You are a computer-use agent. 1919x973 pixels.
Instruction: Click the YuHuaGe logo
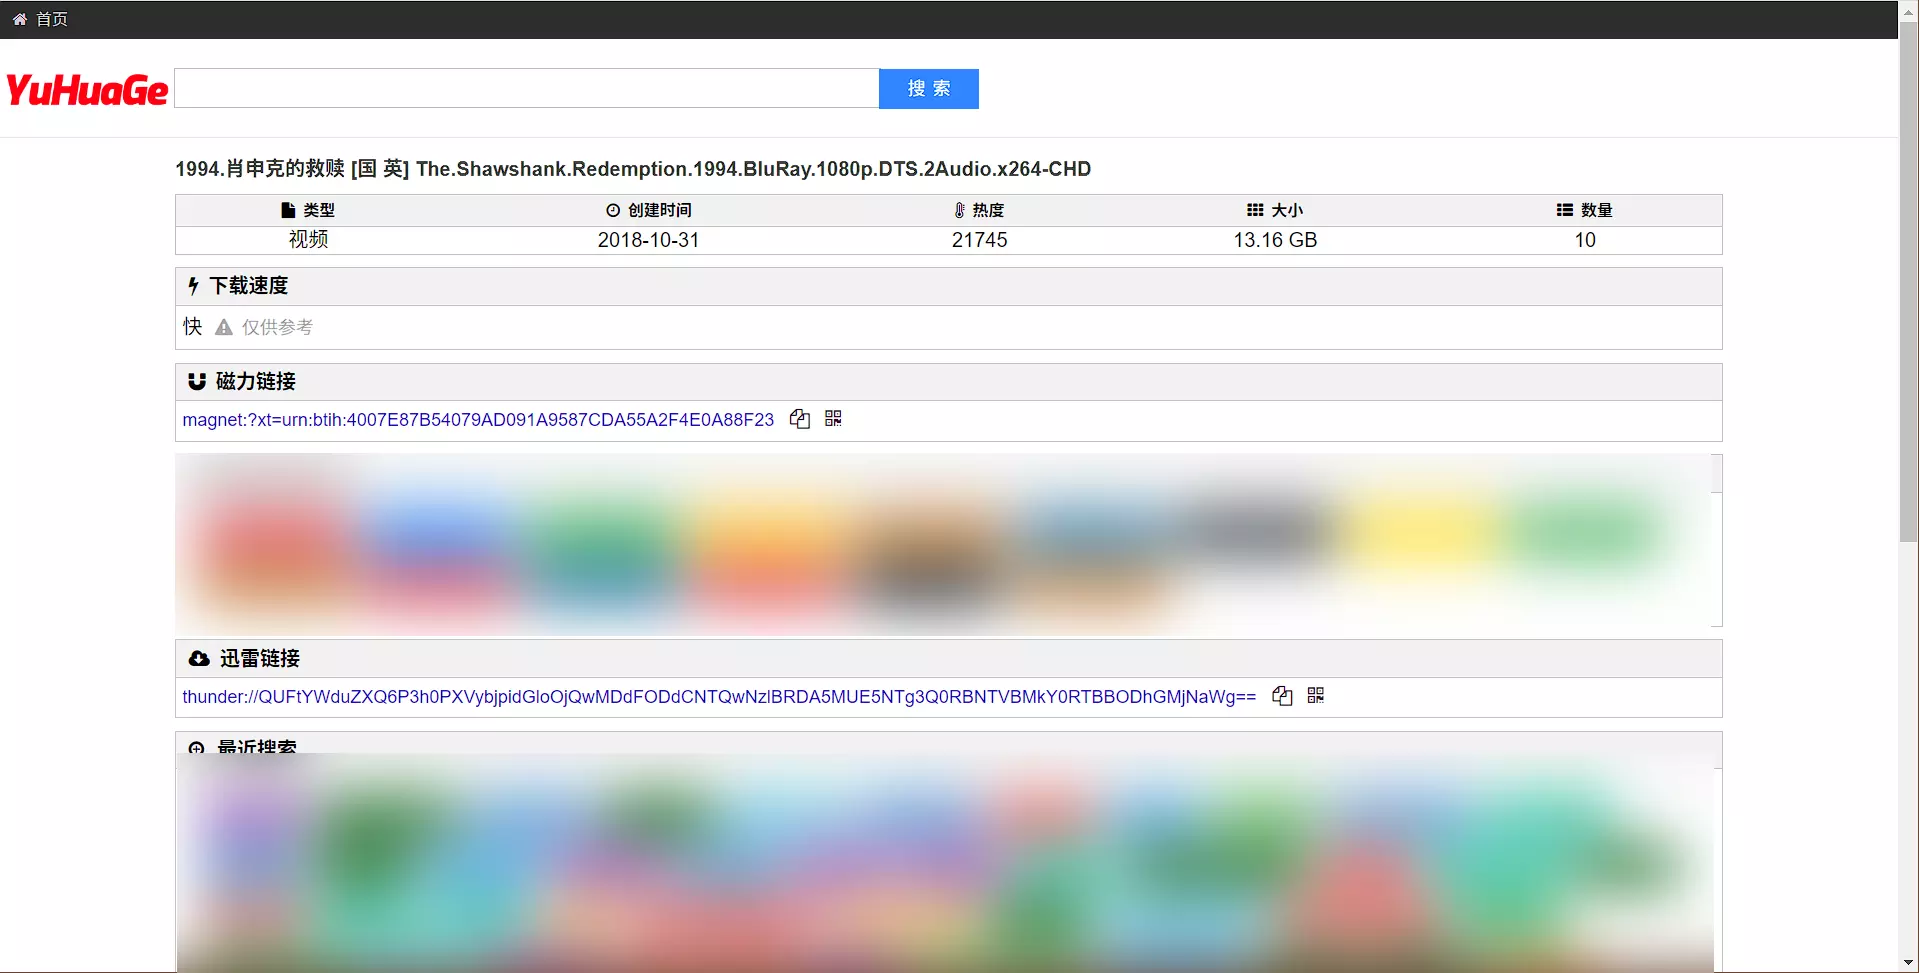pyautogui.click(x=87, y=90)
